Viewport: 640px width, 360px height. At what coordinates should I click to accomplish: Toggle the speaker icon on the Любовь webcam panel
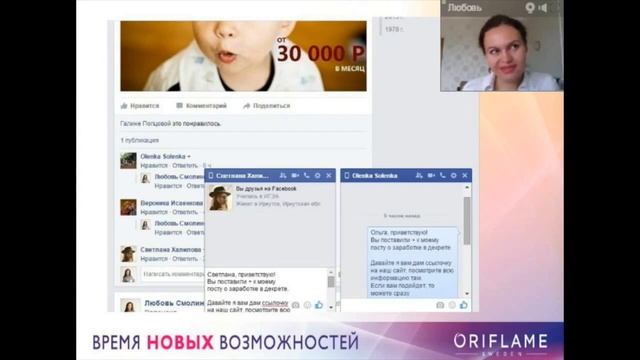coord(543,8)
